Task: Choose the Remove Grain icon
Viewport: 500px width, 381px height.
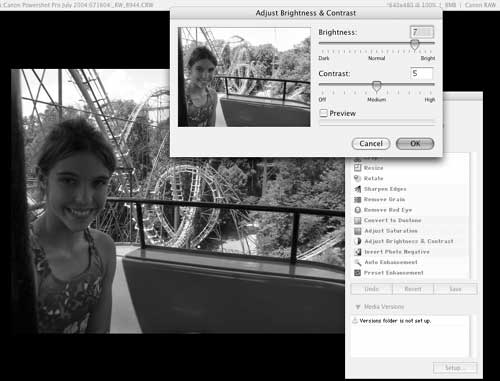Action: [357, 200]
